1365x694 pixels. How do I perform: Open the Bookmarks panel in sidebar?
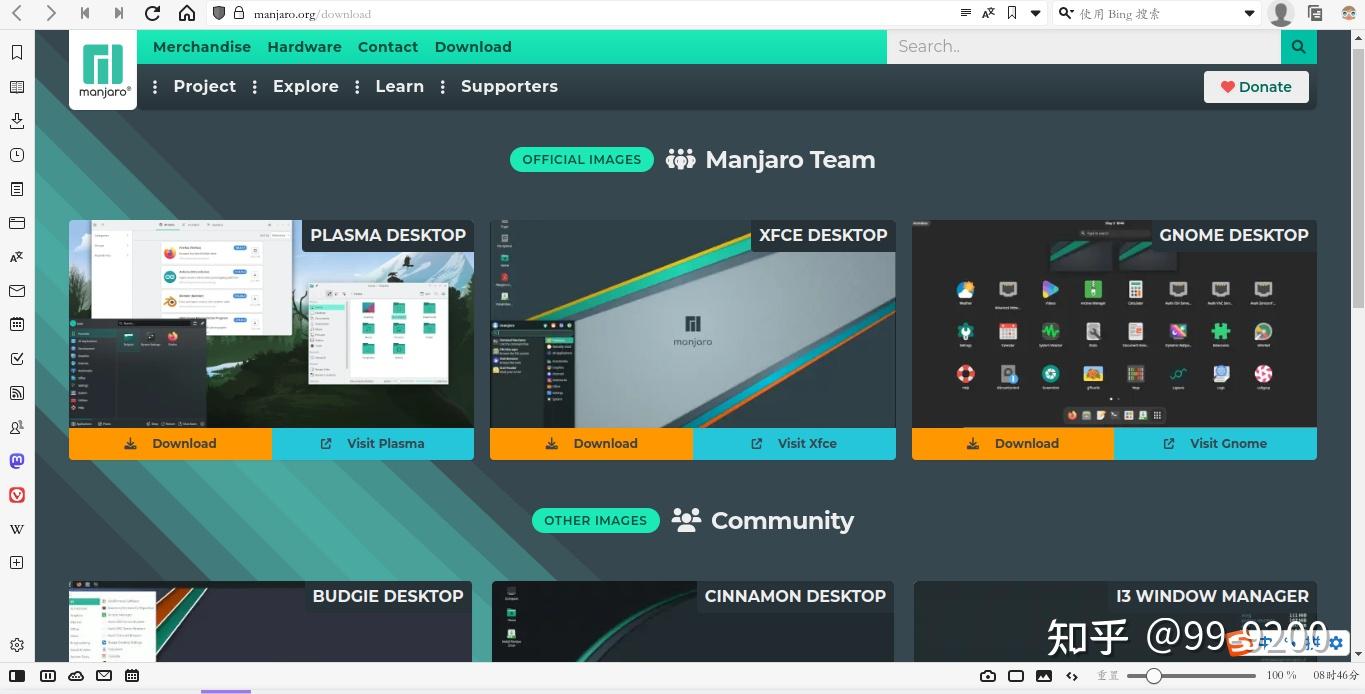pyautogui.click(x=17, y=53)
